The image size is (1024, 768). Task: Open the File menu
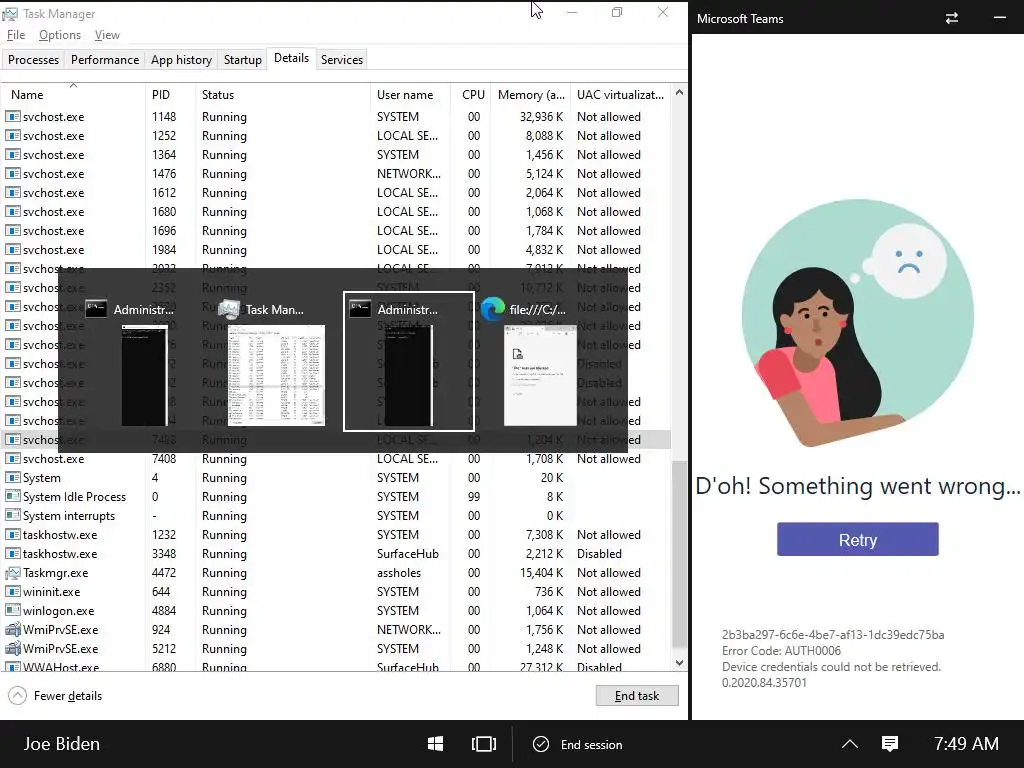pos(16,35)
